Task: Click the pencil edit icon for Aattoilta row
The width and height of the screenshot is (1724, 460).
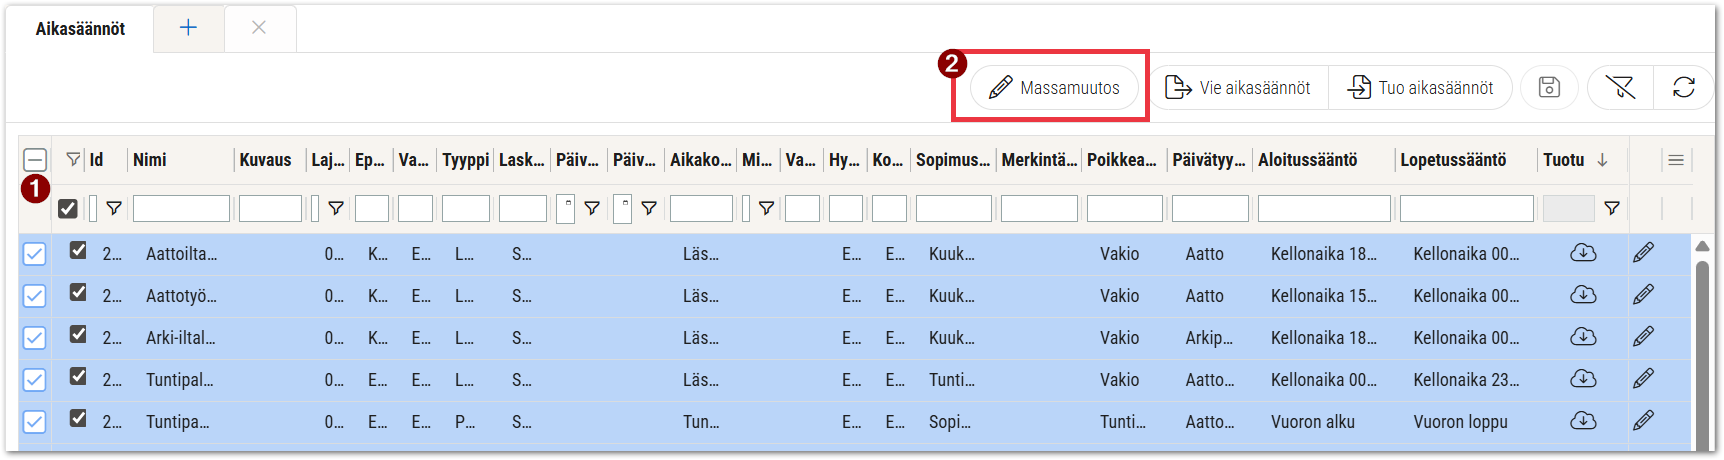Action: (1643, 253)
